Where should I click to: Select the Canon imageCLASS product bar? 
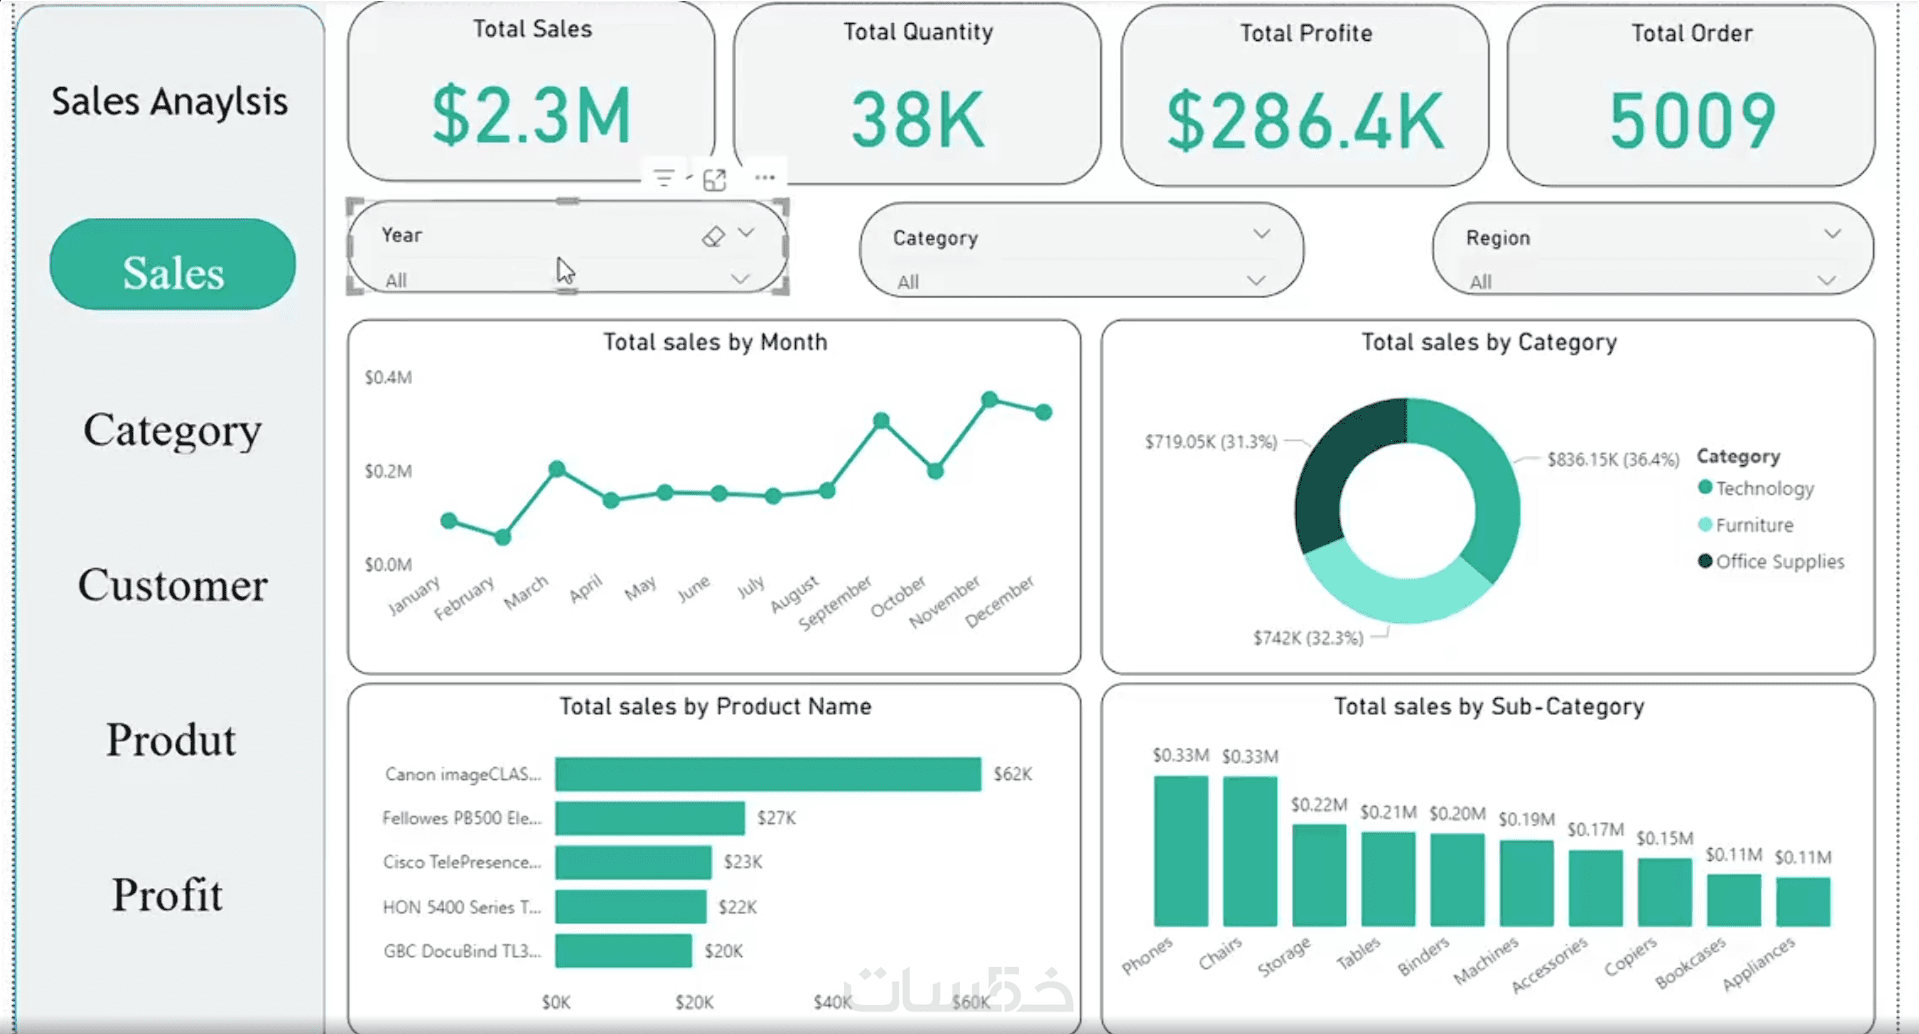[768, 774]
